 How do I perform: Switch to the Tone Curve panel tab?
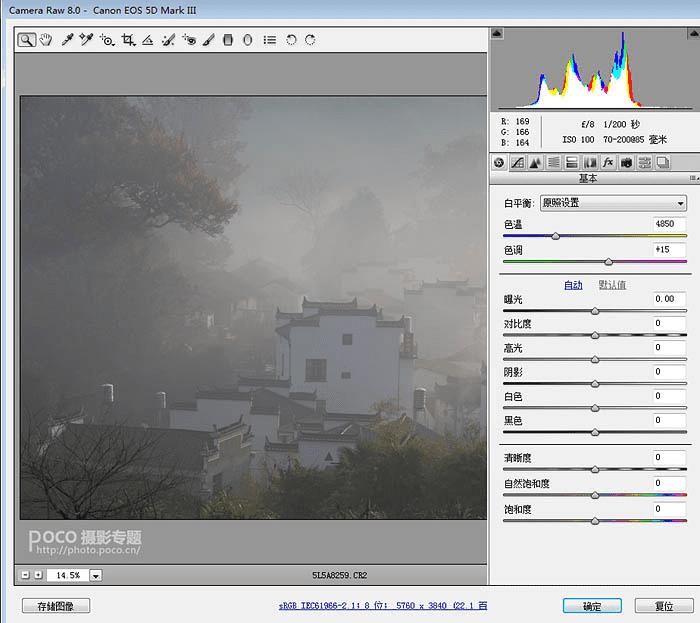(517, 162)
